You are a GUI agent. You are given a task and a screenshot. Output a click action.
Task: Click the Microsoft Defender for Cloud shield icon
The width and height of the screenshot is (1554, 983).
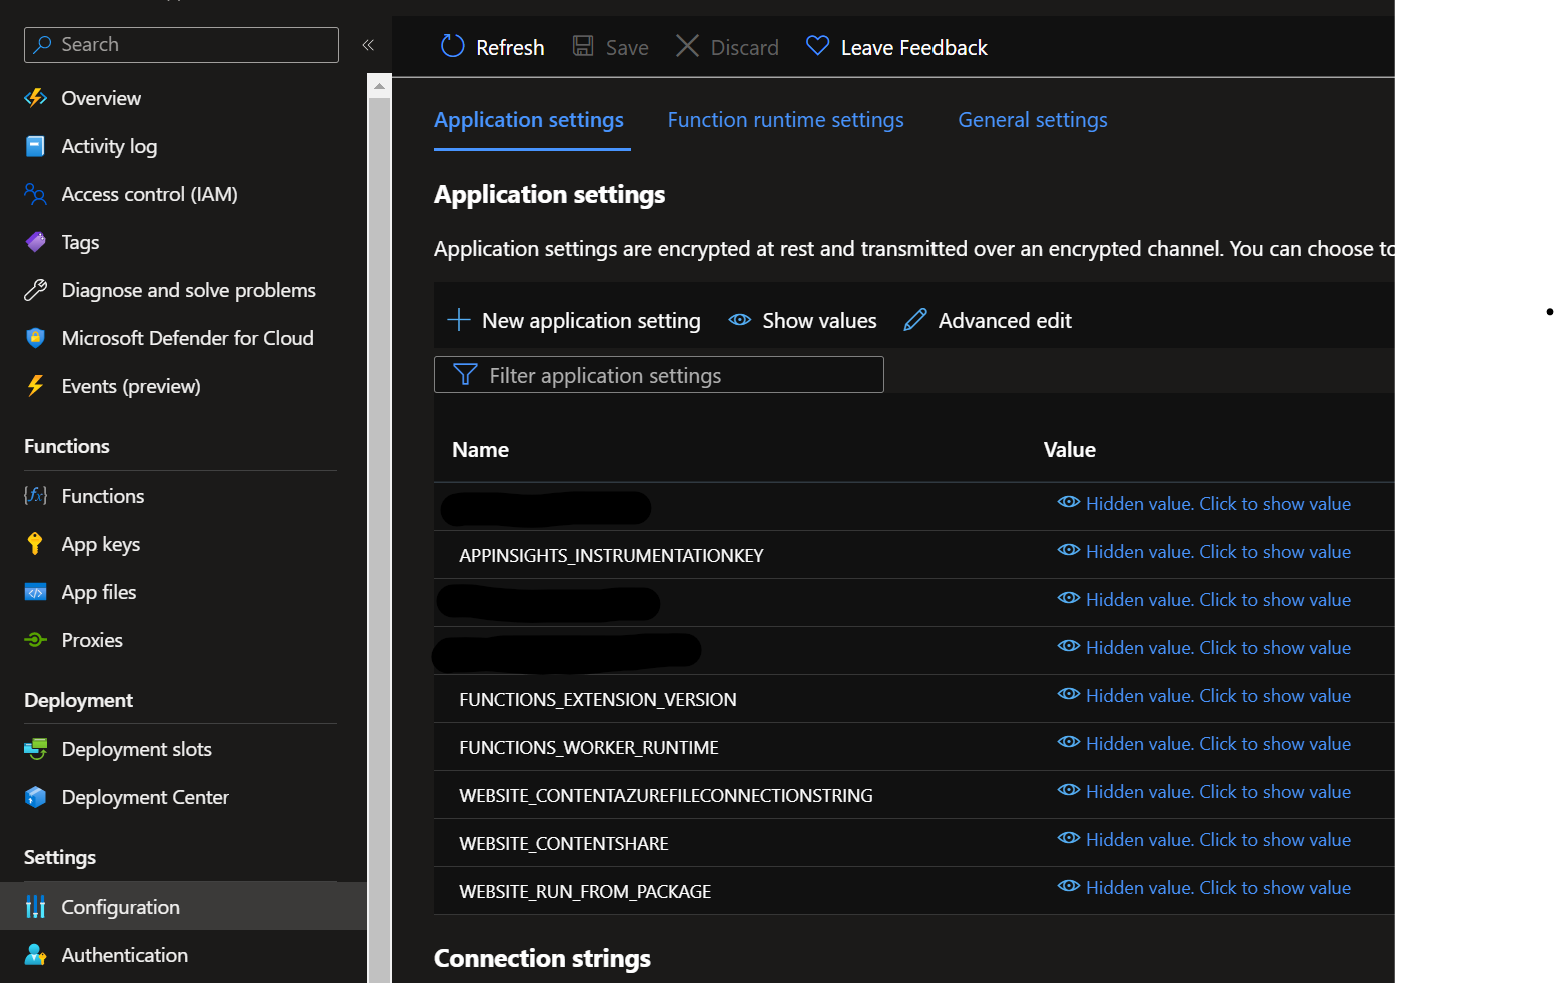point(36,338)
